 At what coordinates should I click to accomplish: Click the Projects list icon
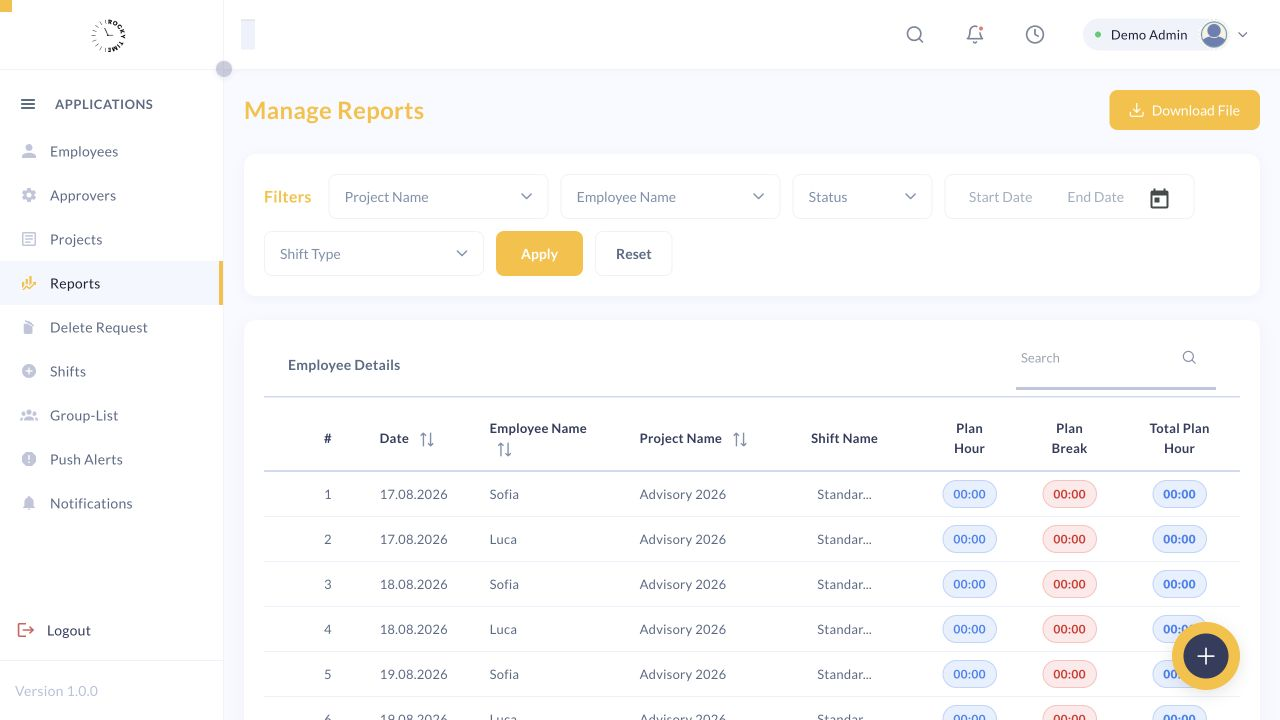coord(29,239)
